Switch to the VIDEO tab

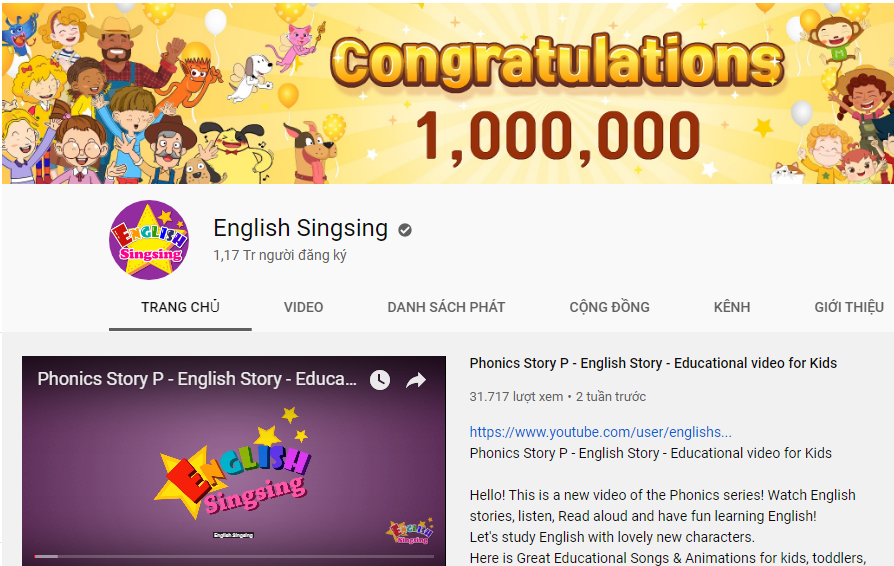[303, 307]
